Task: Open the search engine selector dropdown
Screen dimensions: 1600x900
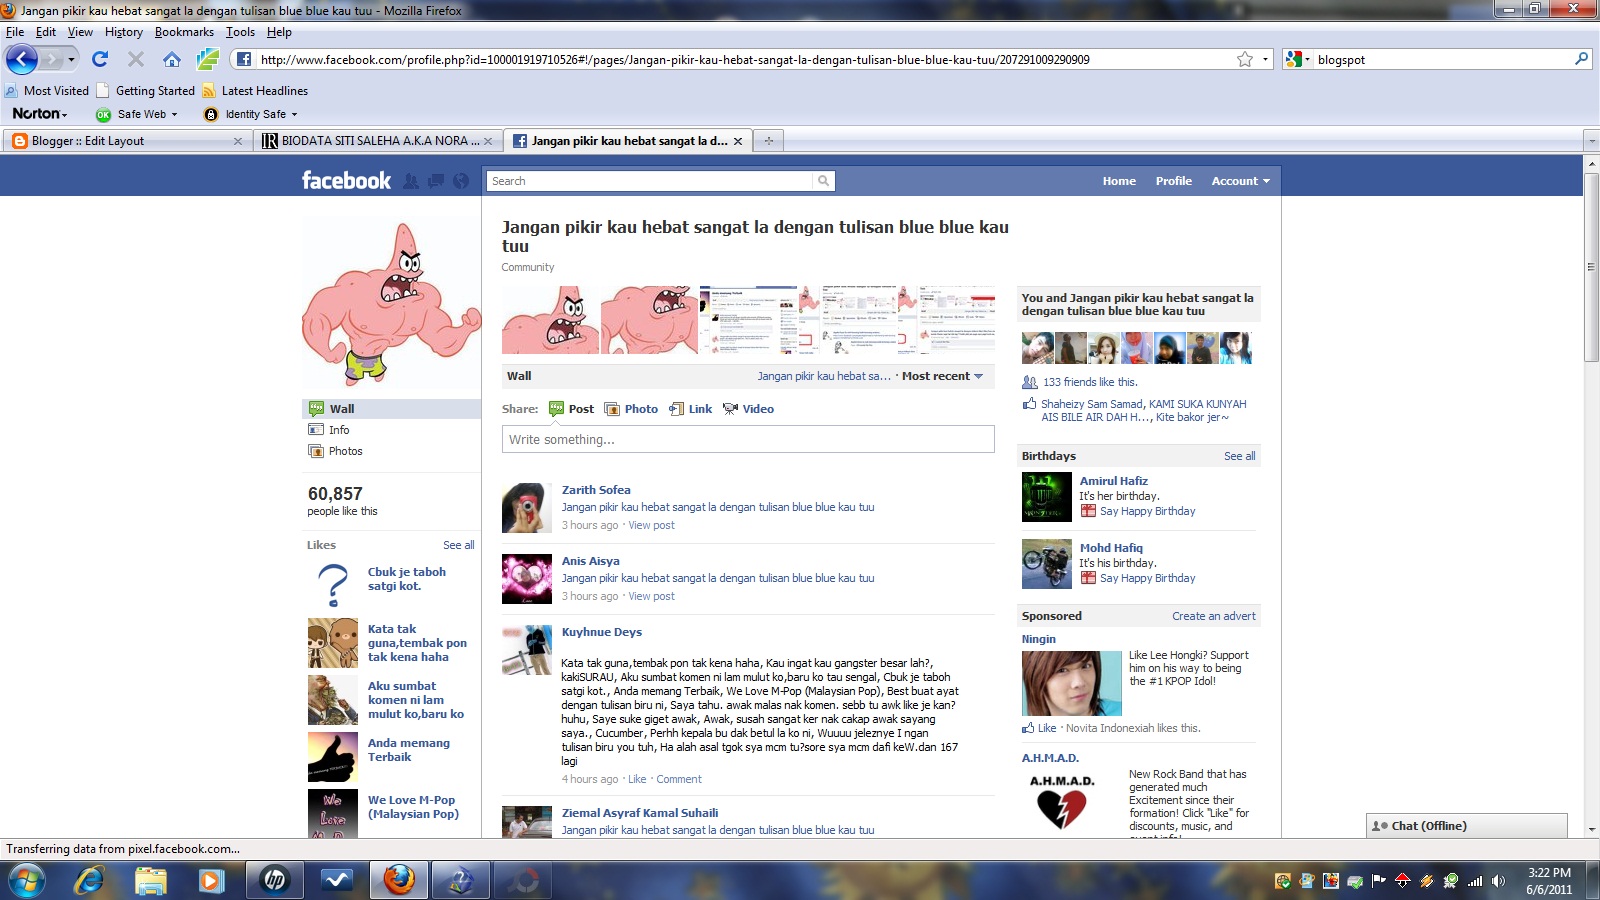Action: (x=1297, y=59)
